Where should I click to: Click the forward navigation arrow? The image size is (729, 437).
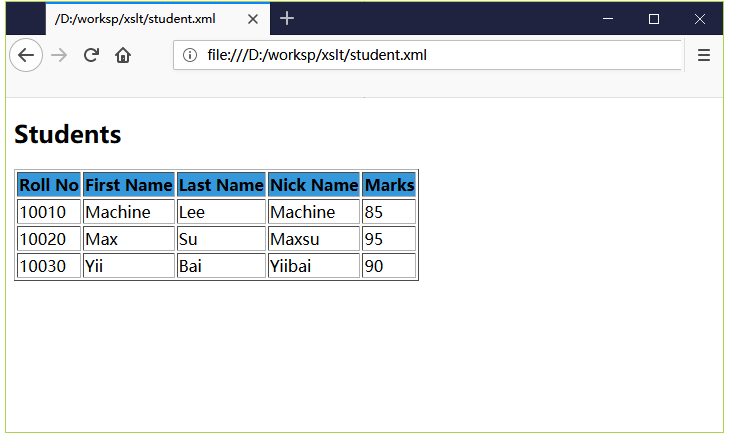(59, 55)
